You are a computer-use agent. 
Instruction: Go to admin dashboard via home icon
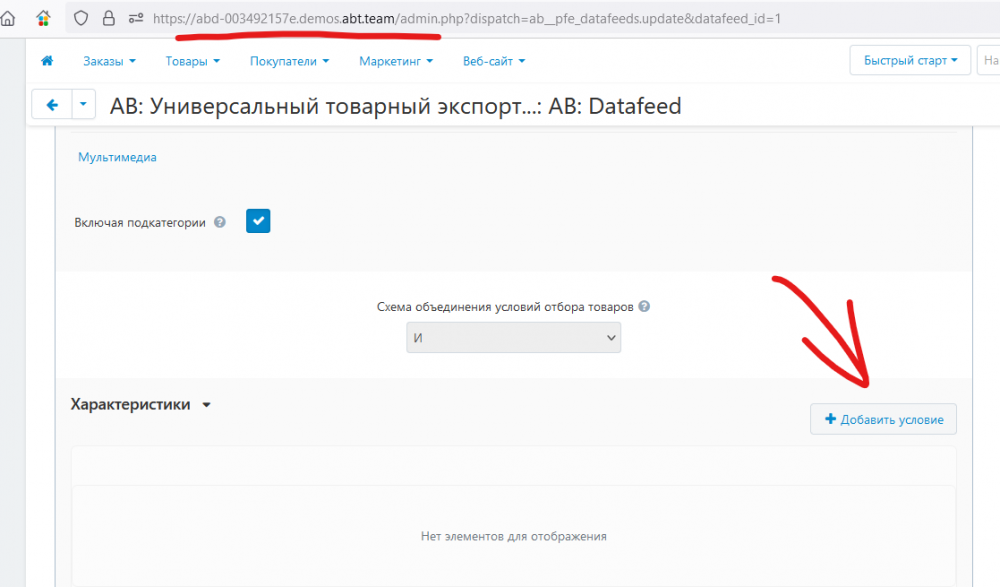pyautogui.click(x=46, y=61)
